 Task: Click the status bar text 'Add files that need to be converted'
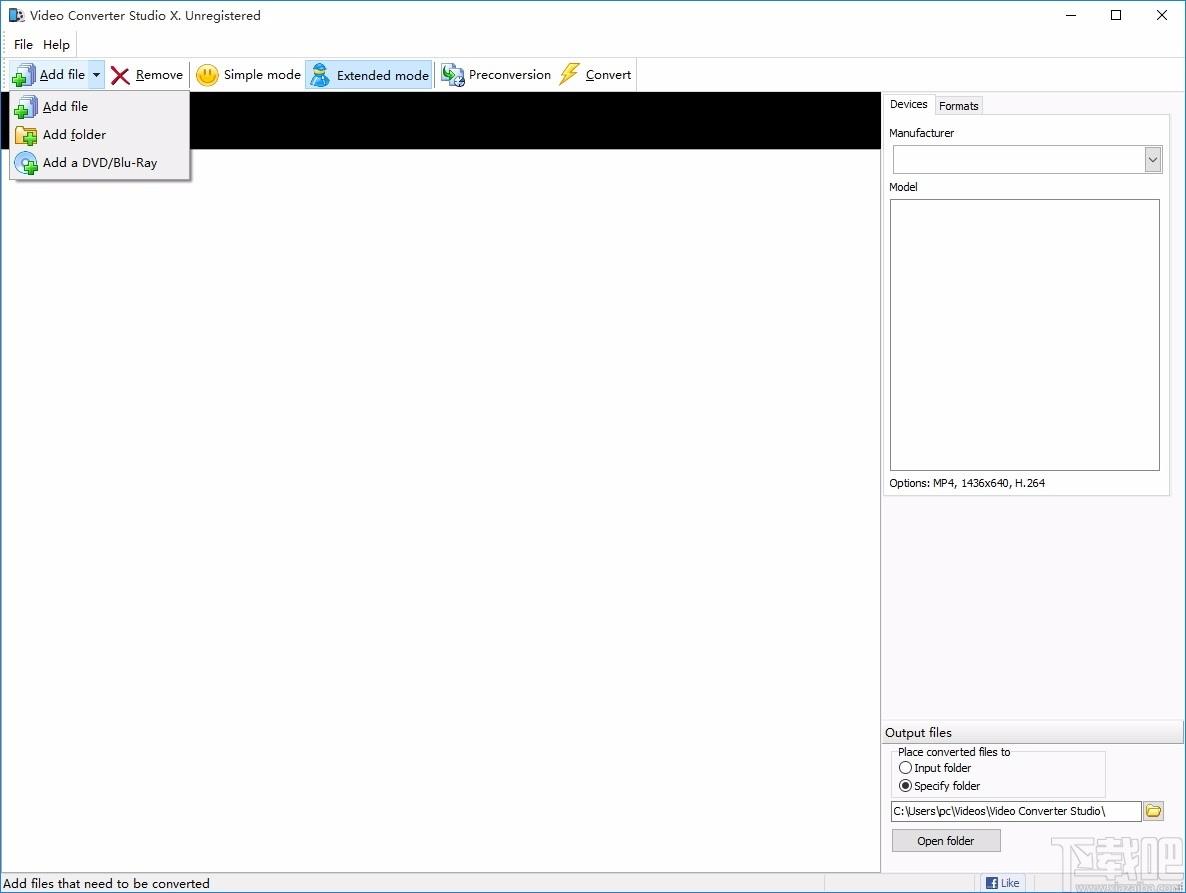[107, 883]
